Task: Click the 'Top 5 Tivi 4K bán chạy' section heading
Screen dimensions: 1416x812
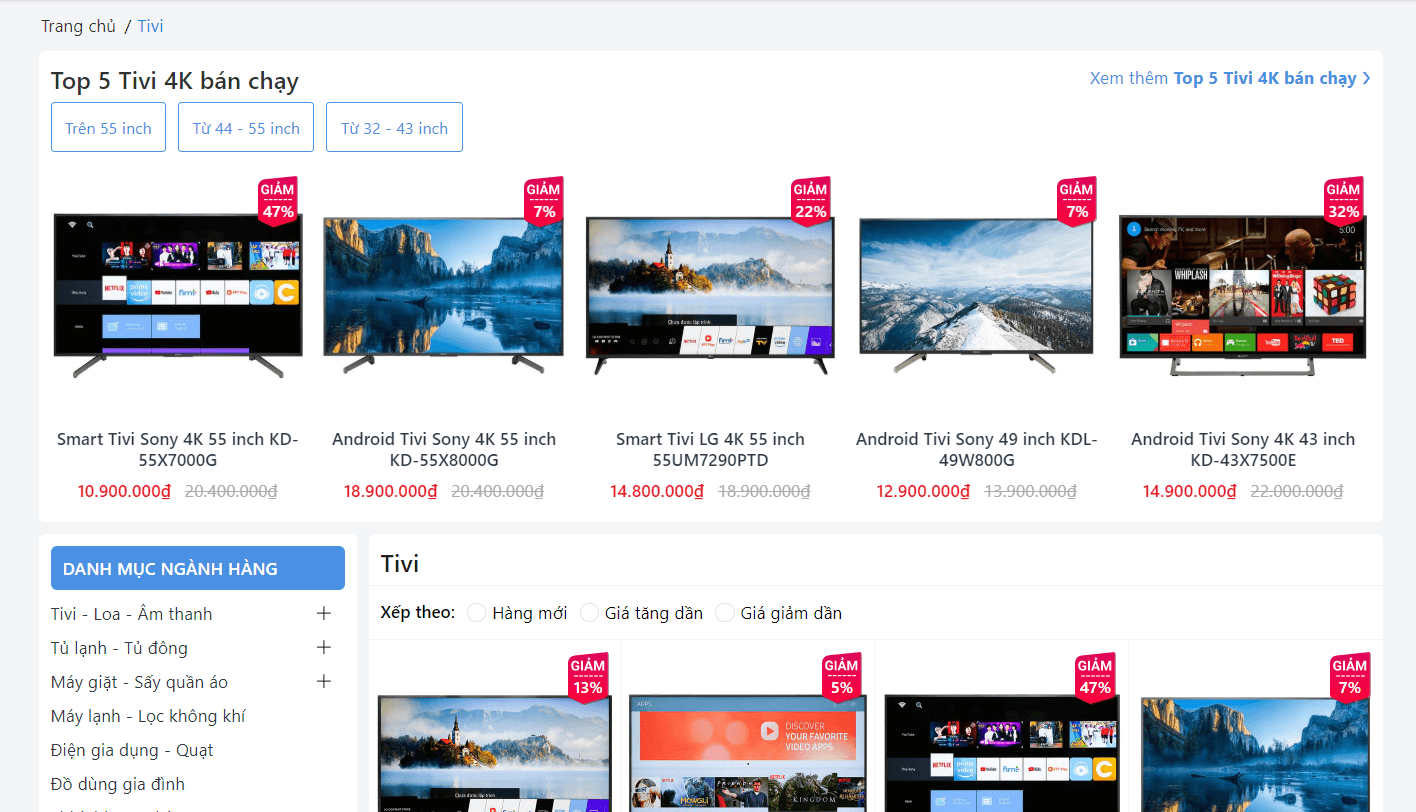Action: (x=175, y=81)
